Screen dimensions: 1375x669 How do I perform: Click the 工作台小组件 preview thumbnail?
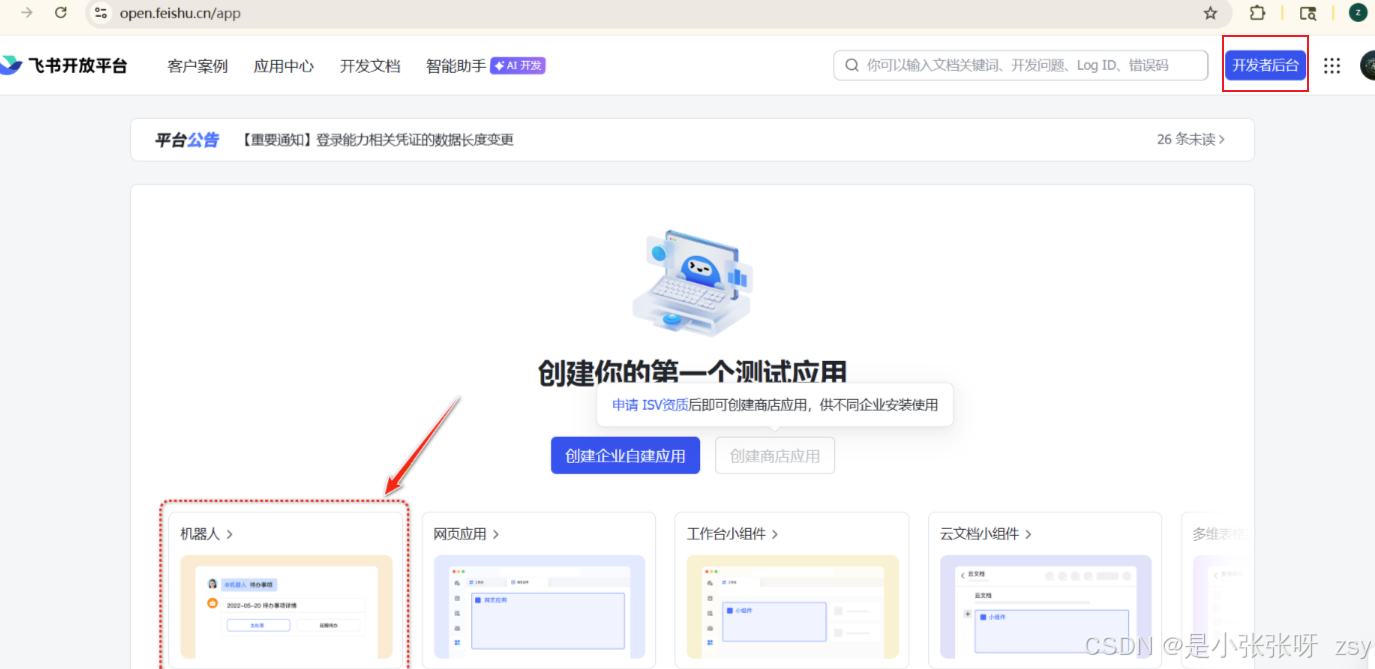tap(792, 607)
